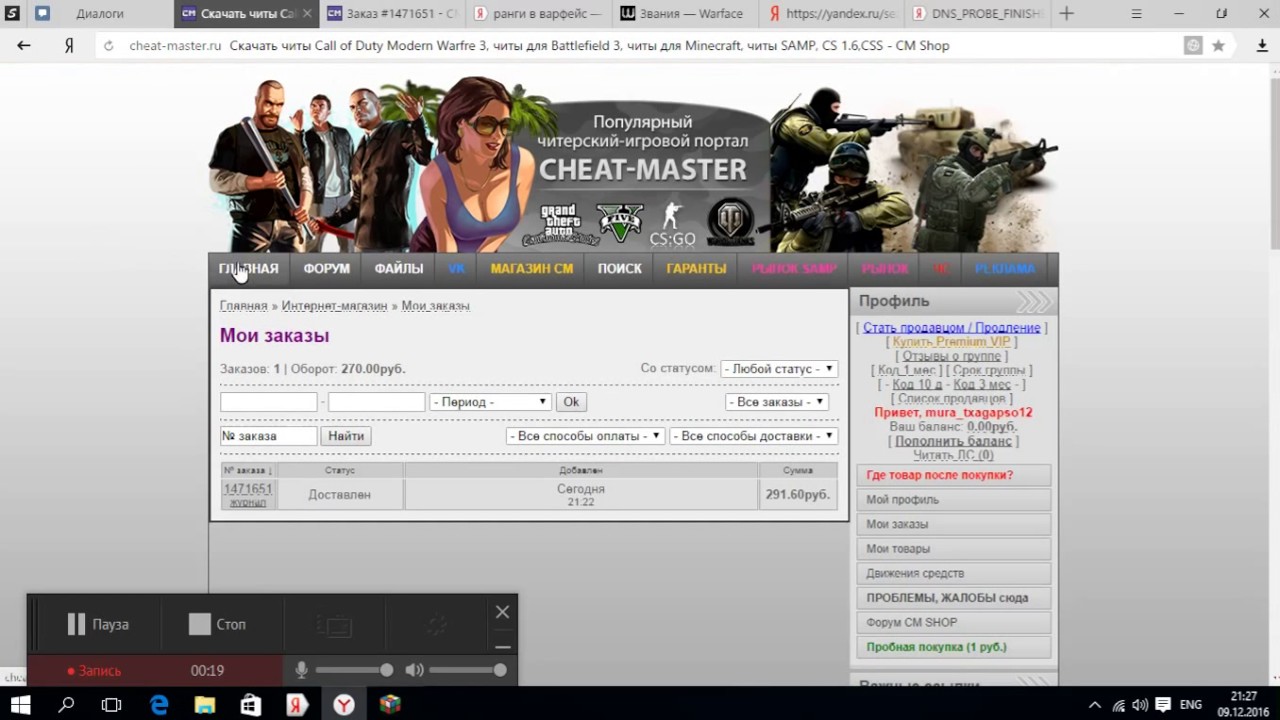This screenshot has width=1280, height=720.
Task: Show hidden system tray icons
Action: [1095, 704]
